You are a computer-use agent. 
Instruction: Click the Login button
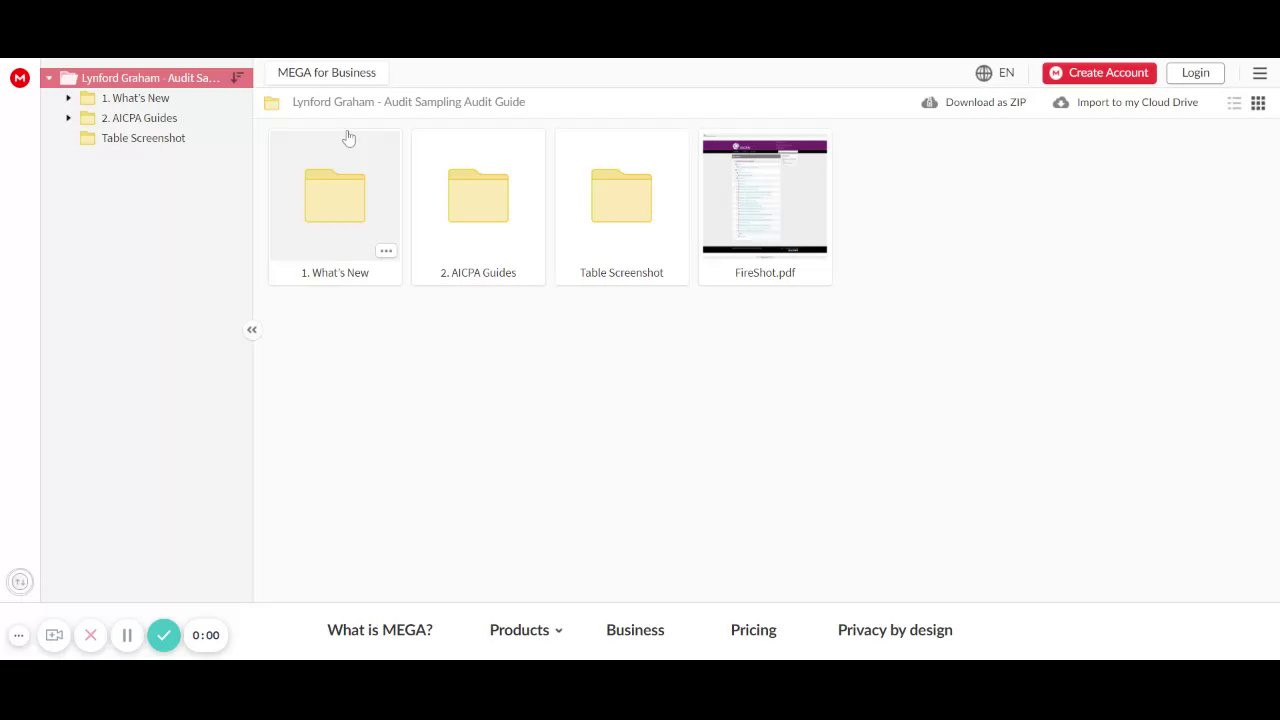(x=1195, y=73)
